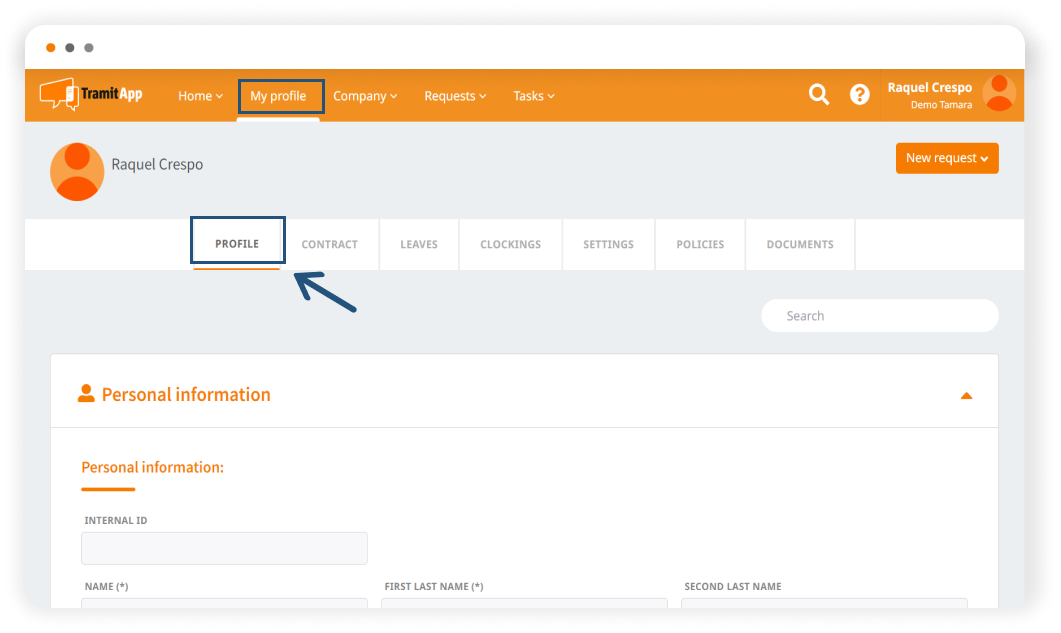View the Documents tab

[x=799, y=244]
